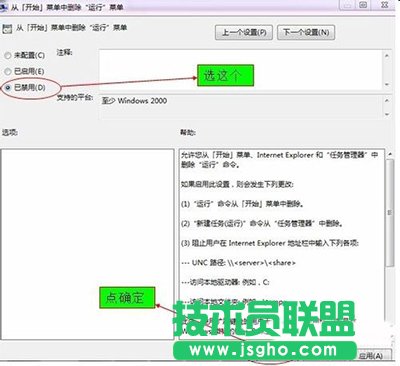Click the title bar window icon
The height and width of the screenshot is (366, 400).
pos(4,6)
